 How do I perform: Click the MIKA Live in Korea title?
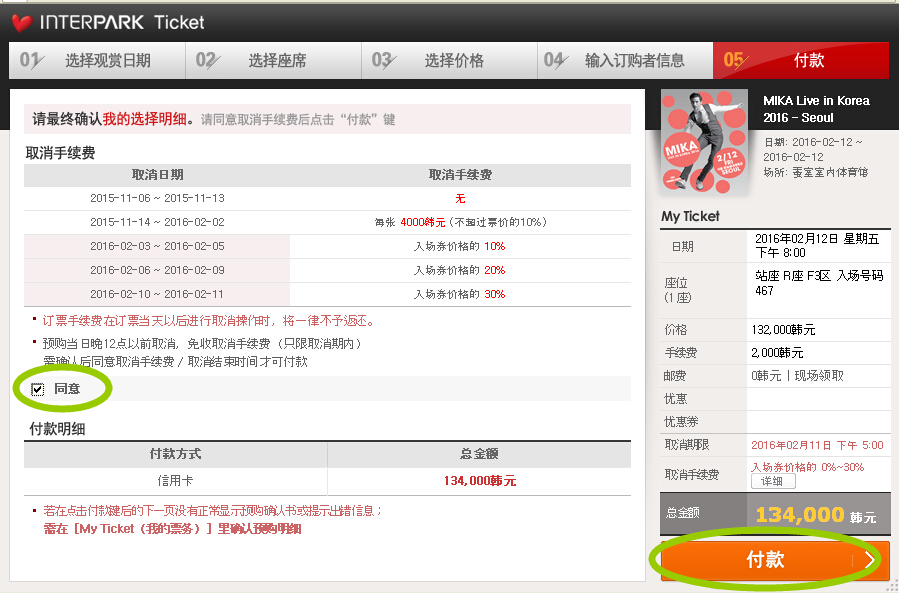tap(816, 109)
